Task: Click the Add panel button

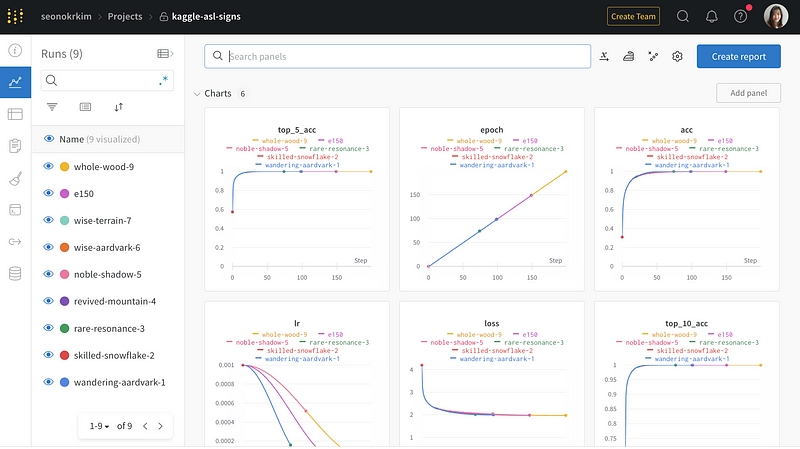Action: (x=748, y=93)
